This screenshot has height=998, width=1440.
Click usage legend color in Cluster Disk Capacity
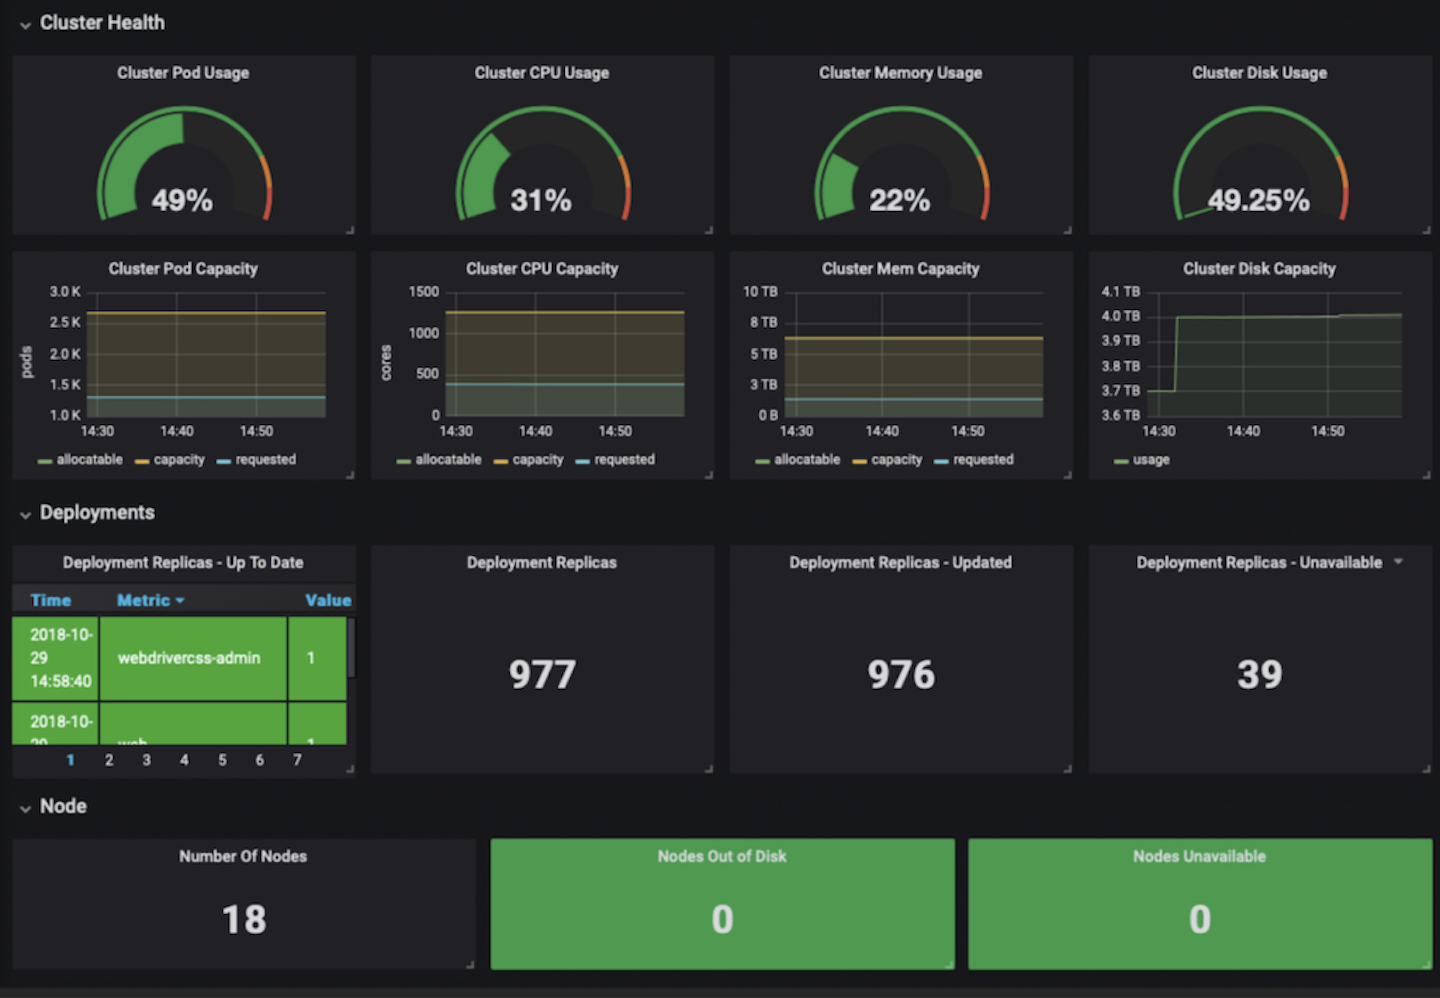click(1121, 461)
